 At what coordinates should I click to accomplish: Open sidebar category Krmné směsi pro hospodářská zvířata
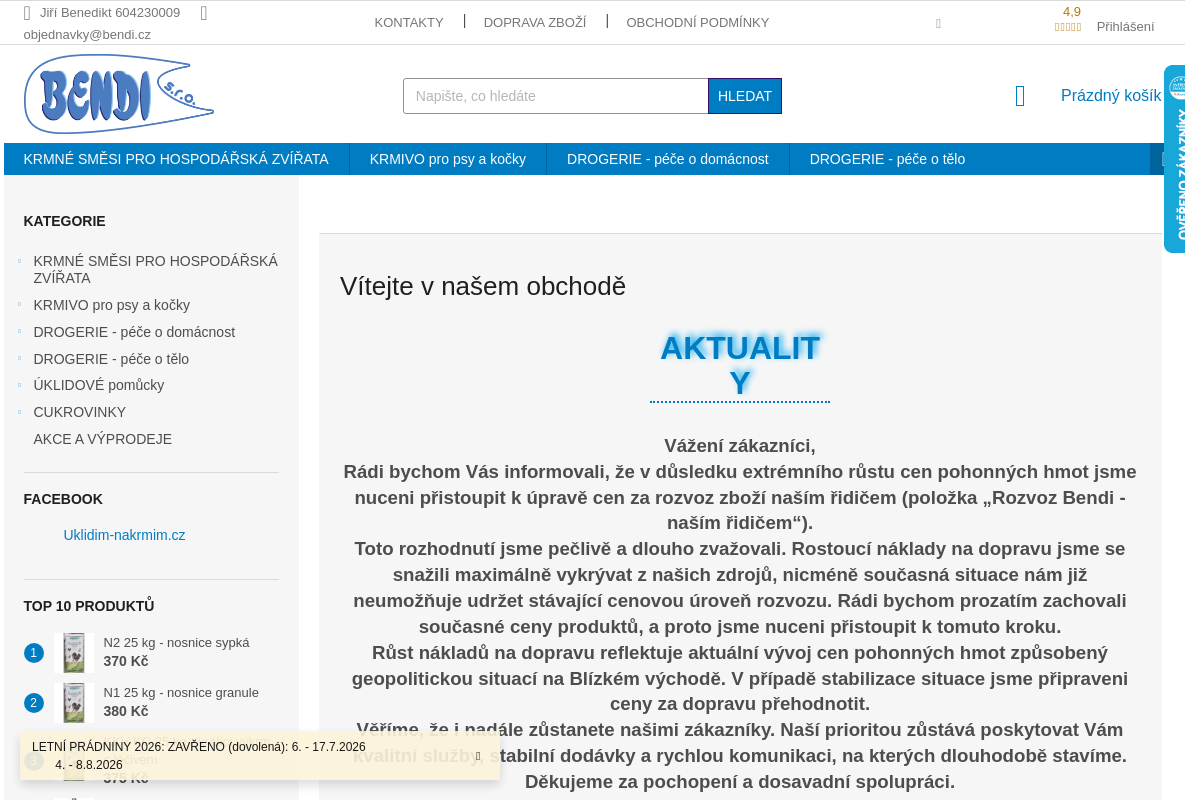156,269
